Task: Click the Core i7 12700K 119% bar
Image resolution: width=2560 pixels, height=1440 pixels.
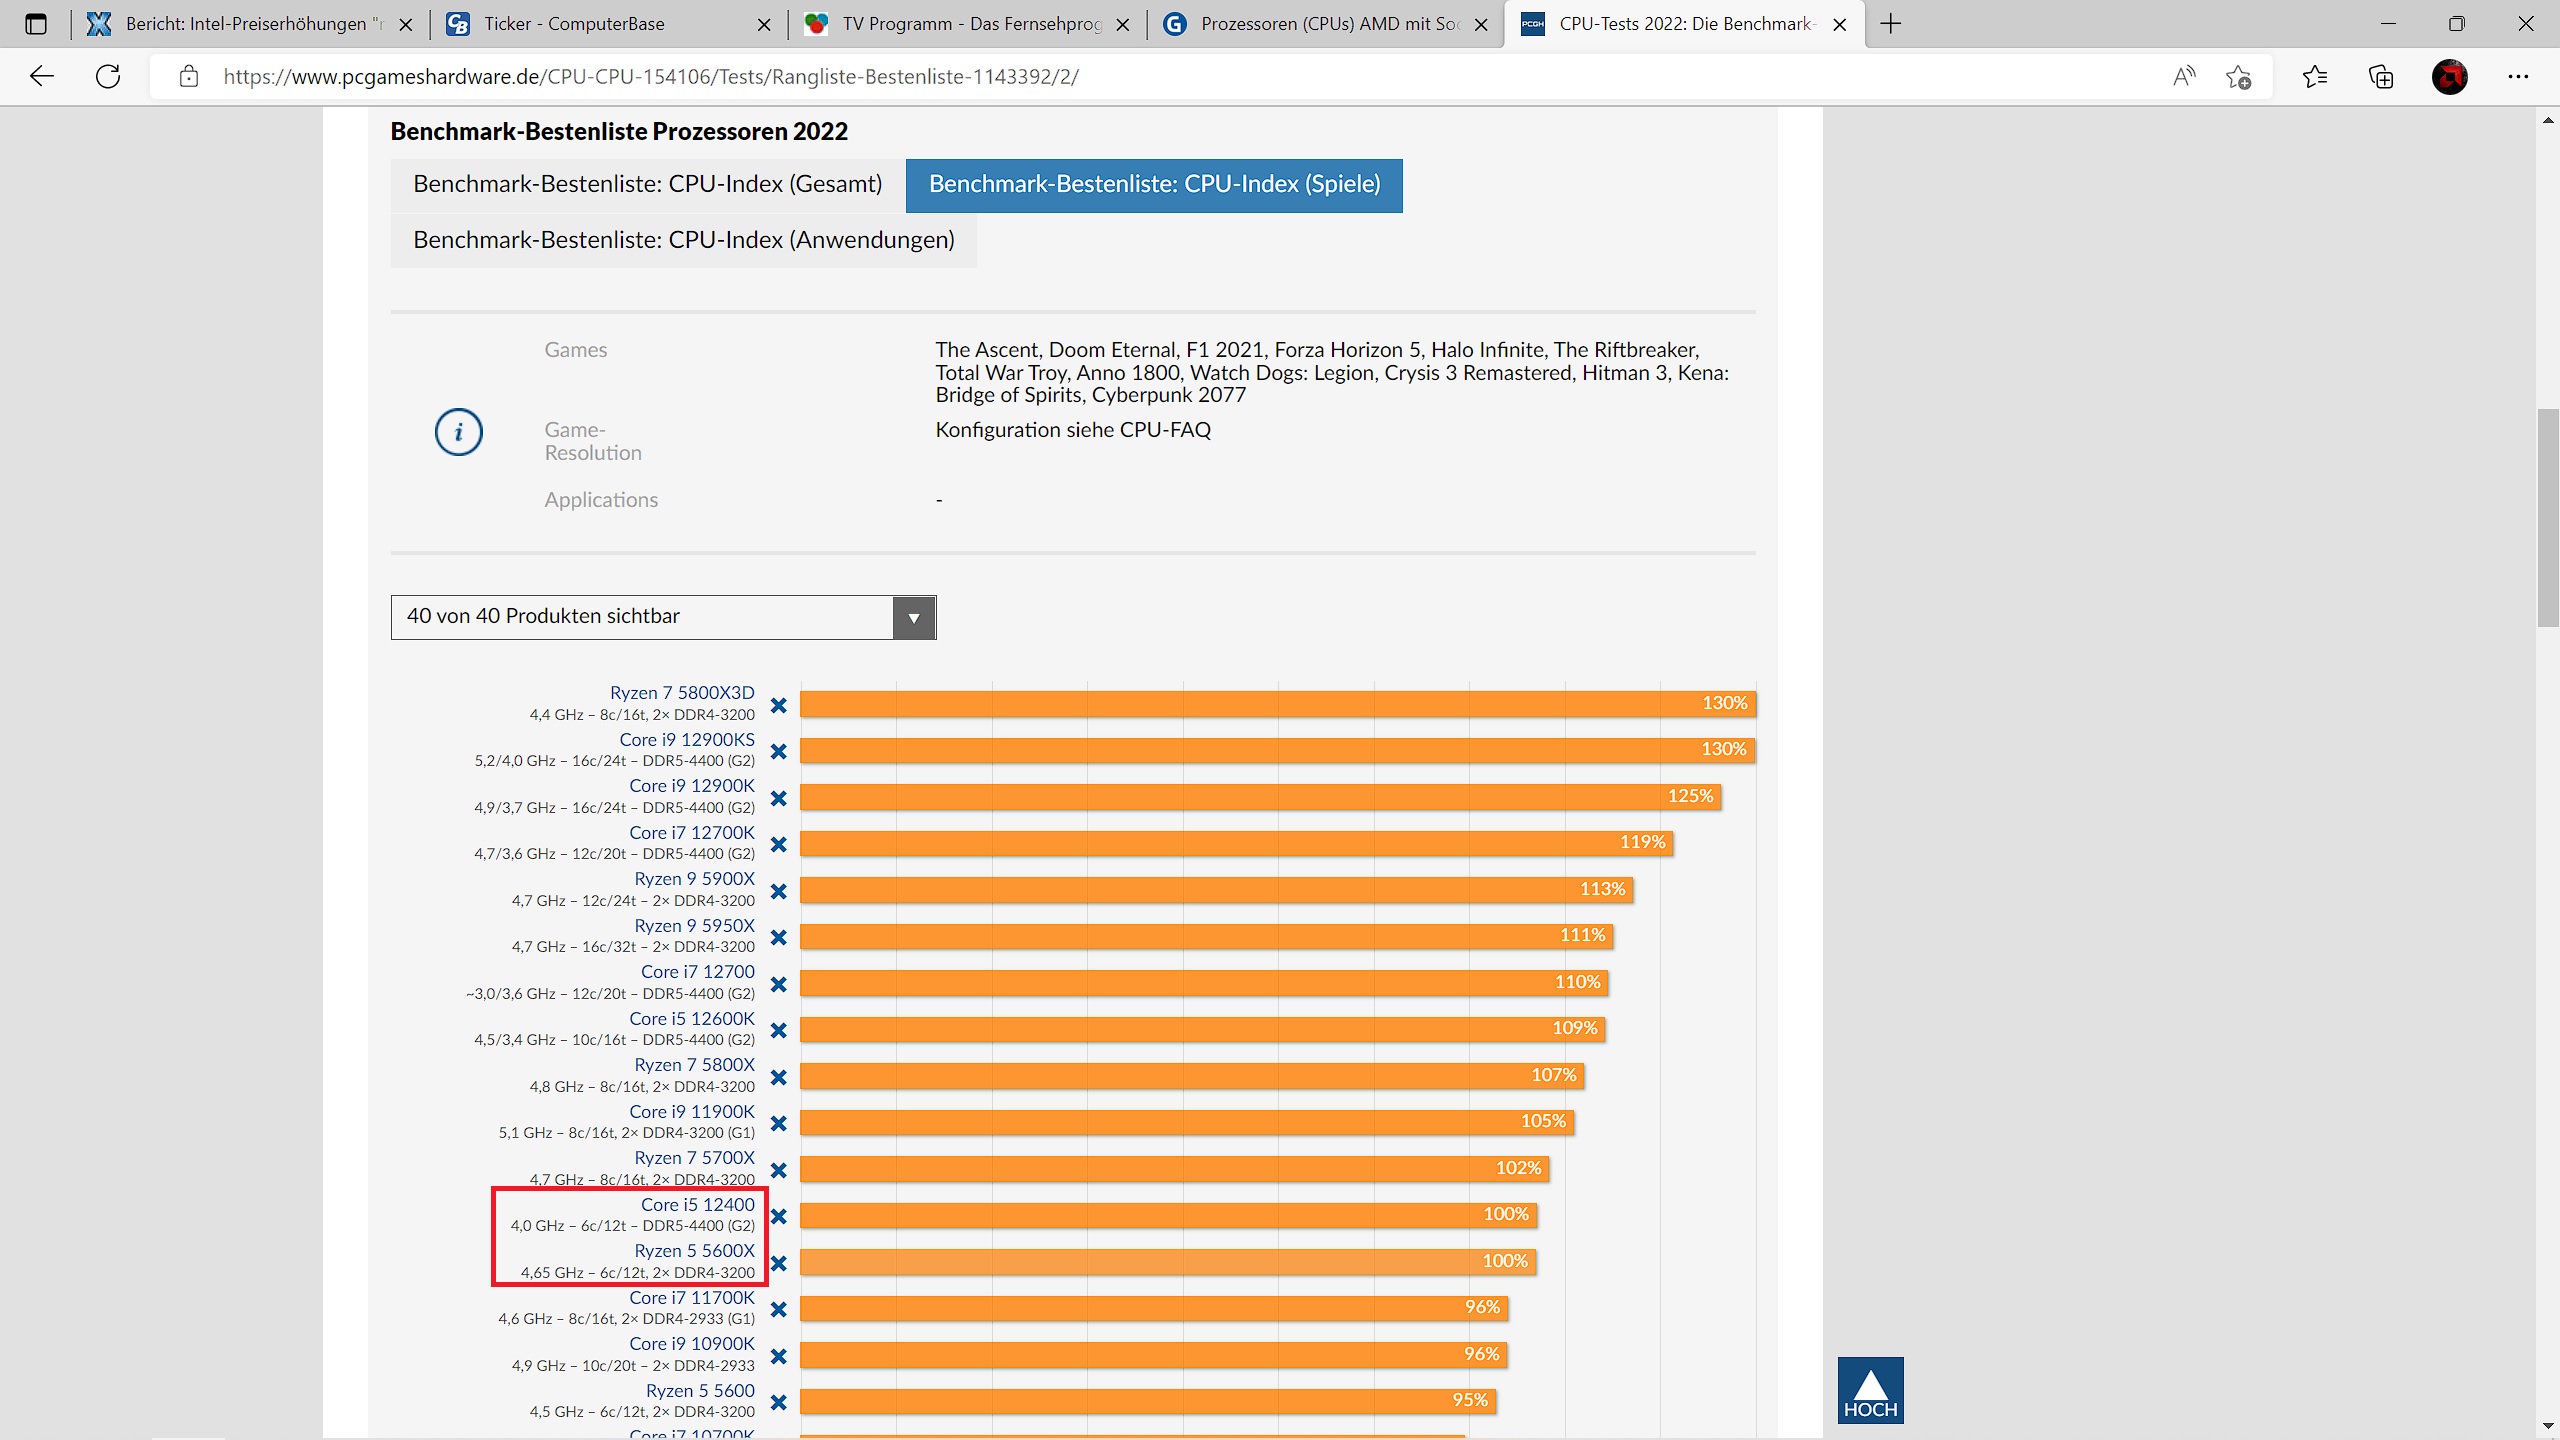Action: [1235, 843]
